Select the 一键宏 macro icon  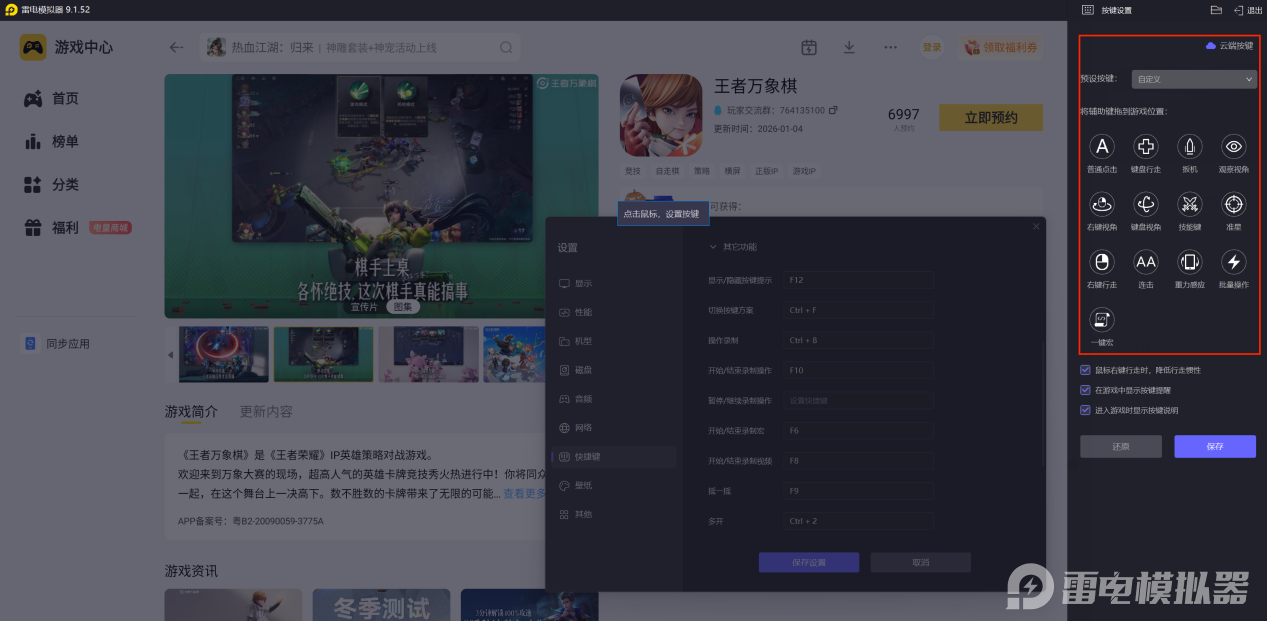pyautogui.click(x=1101, y=319)
